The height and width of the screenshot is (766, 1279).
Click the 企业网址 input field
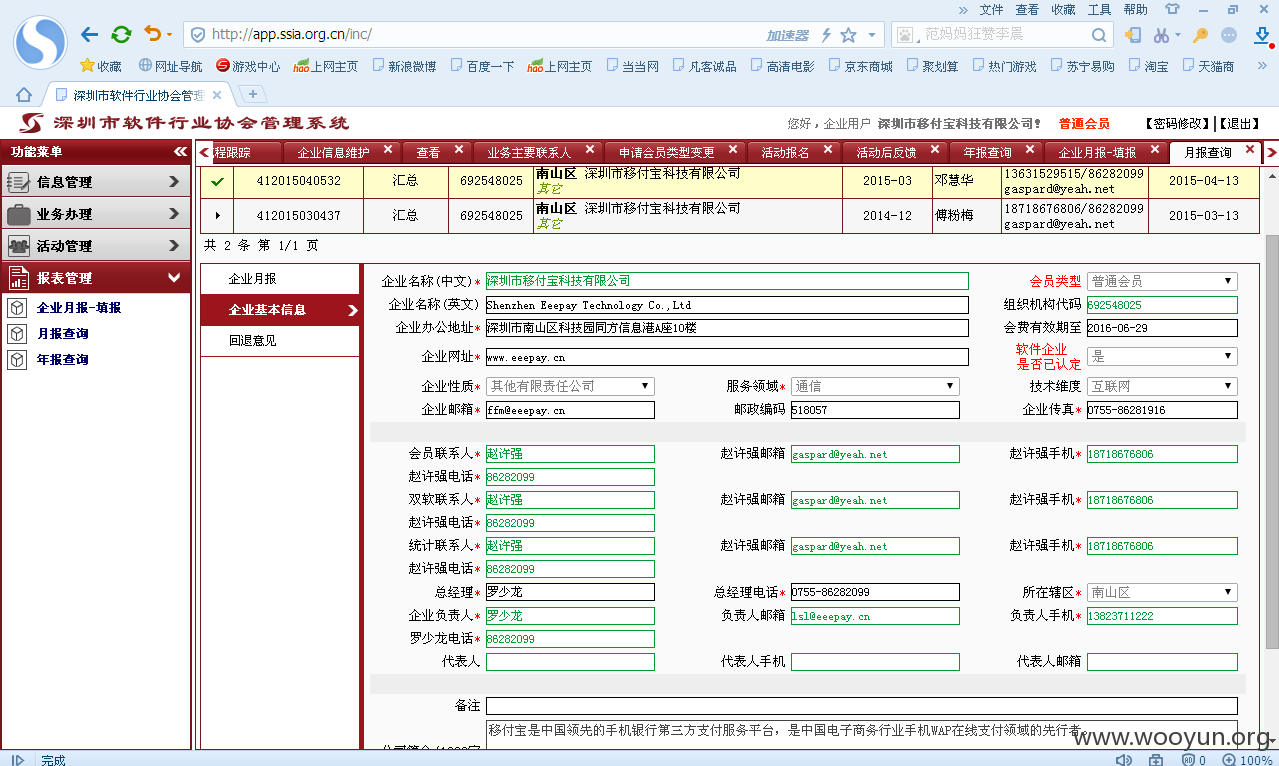pyautogui.click(x=727, y=357)
